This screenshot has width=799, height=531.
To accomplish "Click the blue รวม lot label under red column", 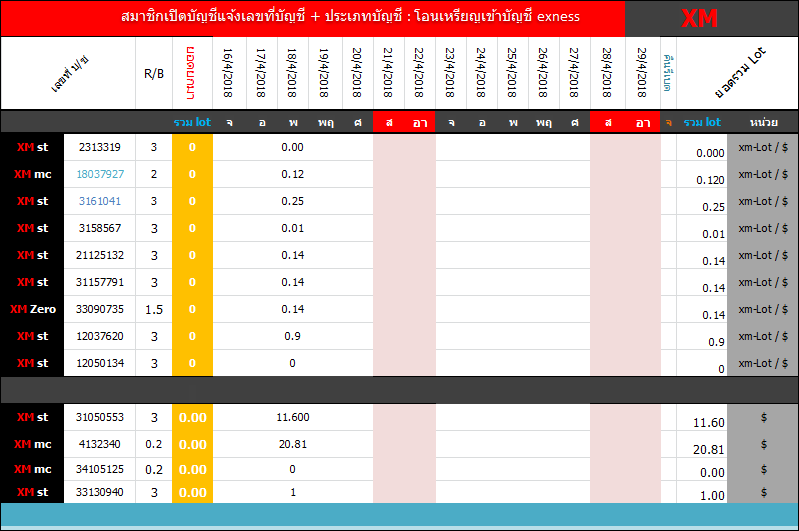I will pos(192,122).
